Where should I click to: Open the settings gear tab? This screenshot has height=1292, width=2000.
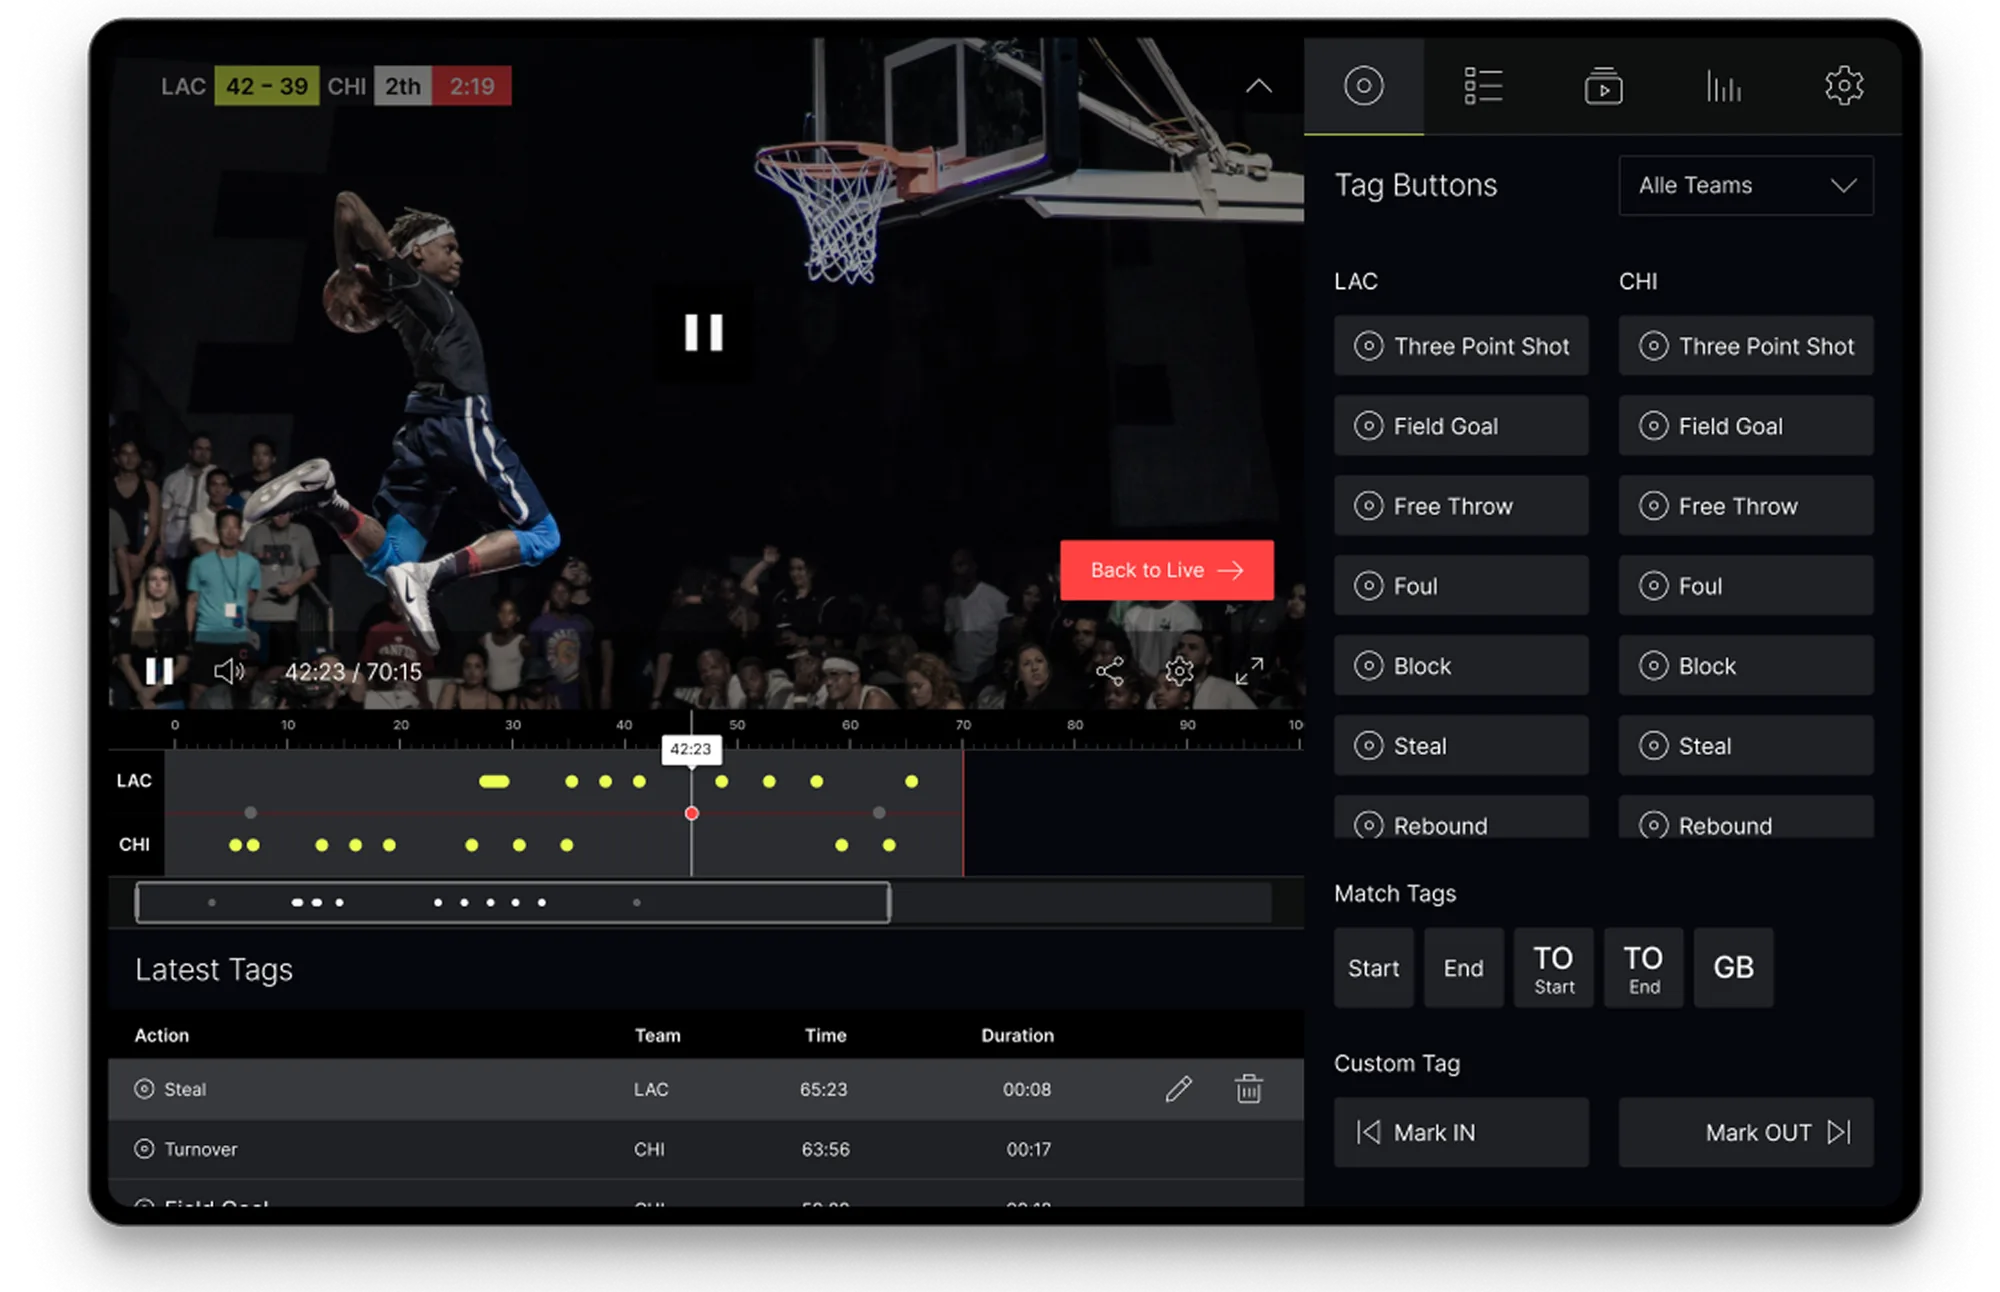tap(1843, 86)
